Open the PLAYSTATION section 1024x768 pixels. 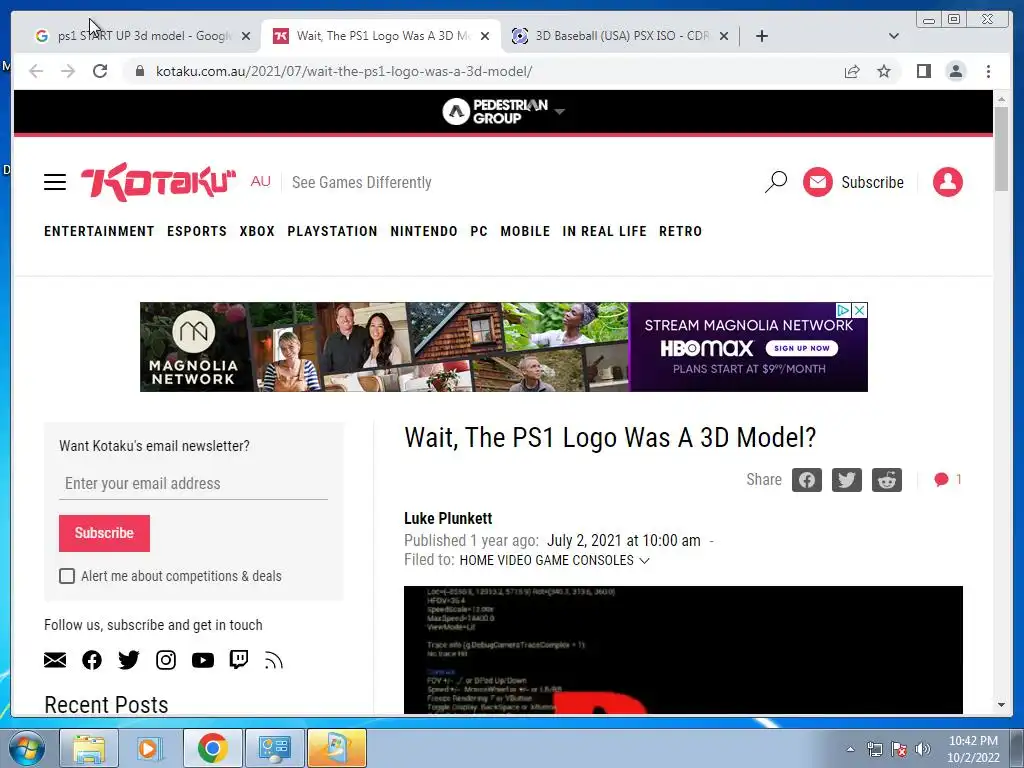[332, 231]
